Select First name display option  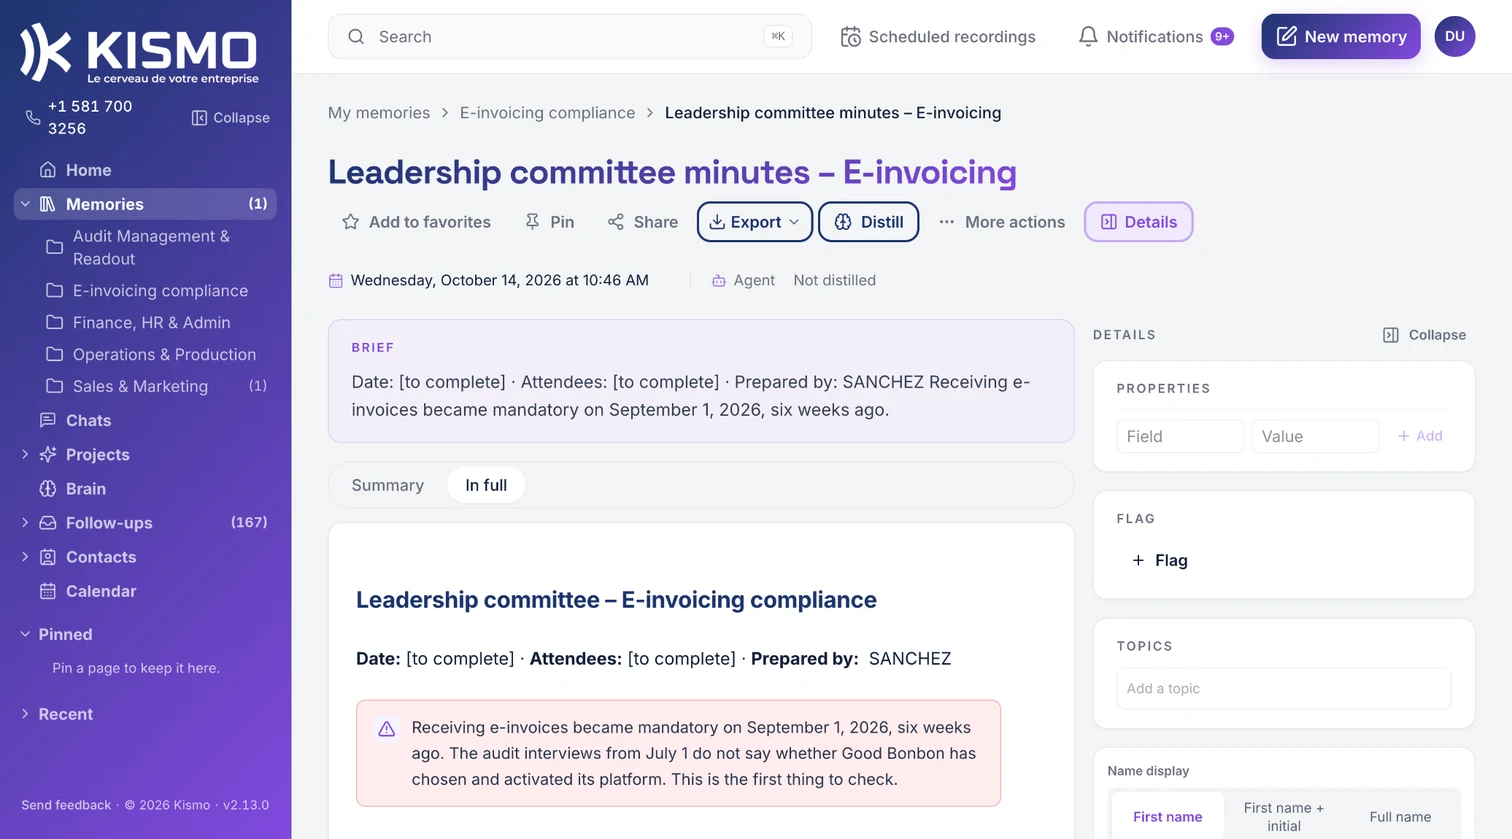[x=1167, y=817]
